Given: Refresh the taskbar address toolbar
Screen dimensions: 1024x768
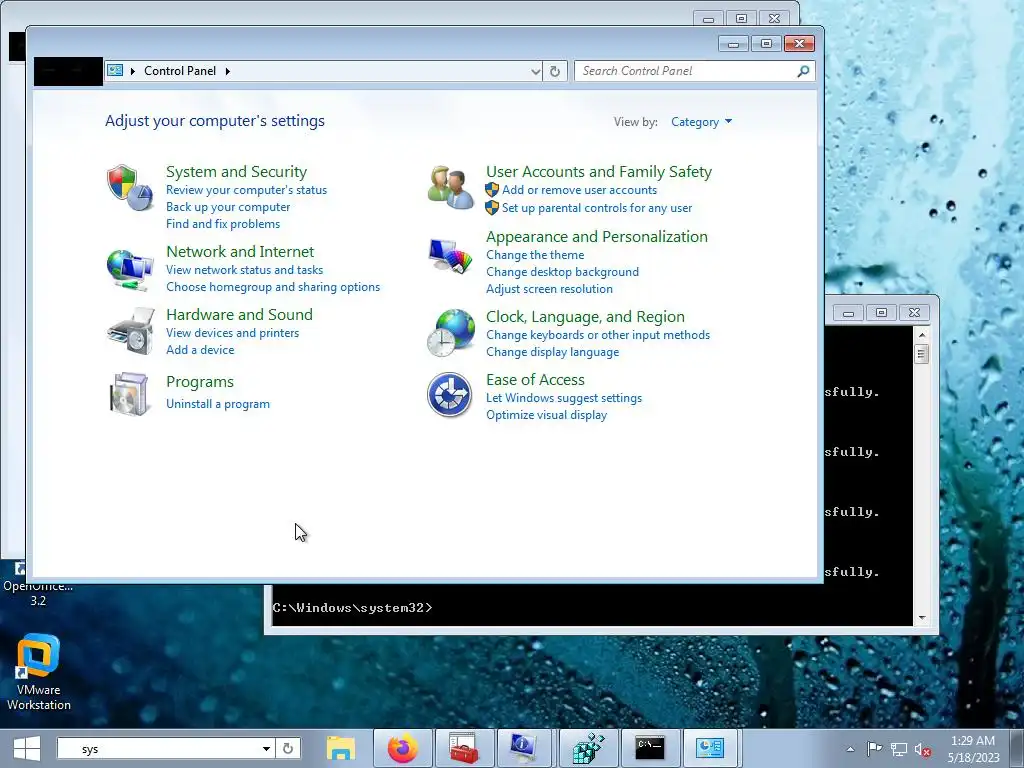Looking at the screenshot, I should [x=288, y=748].
